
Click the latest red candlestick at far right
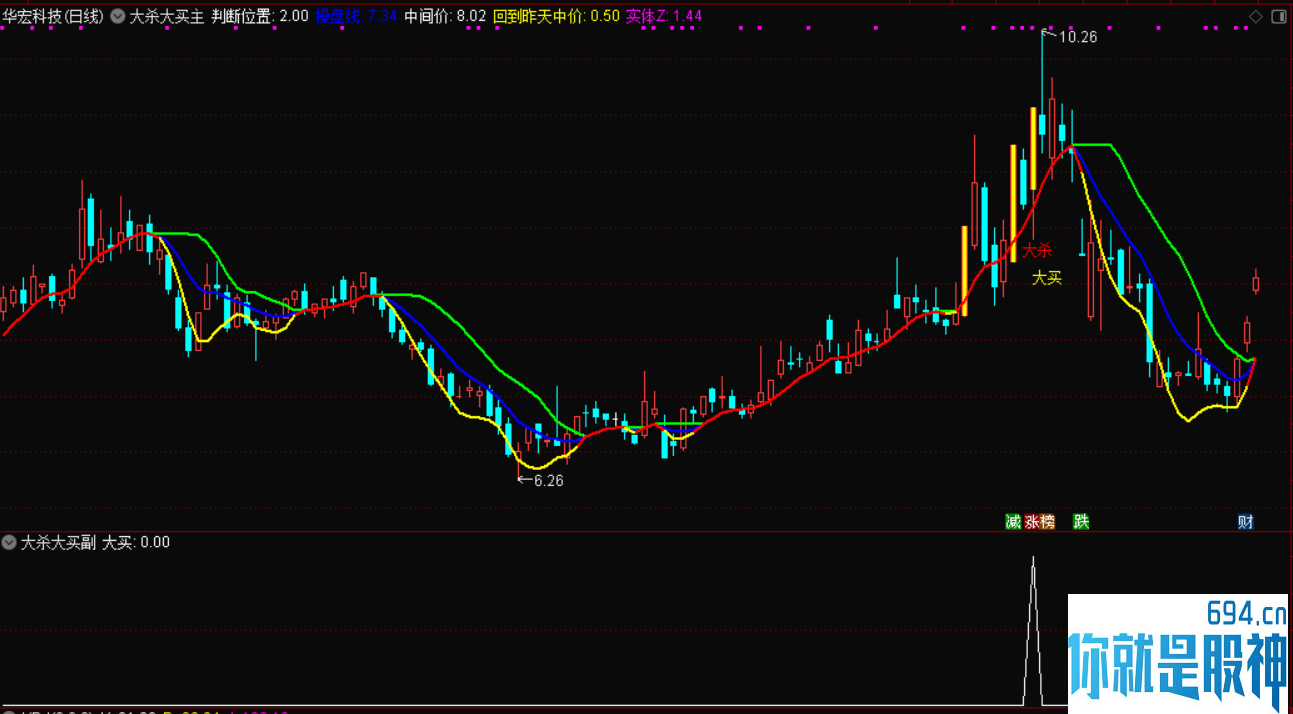(1256, 282)
